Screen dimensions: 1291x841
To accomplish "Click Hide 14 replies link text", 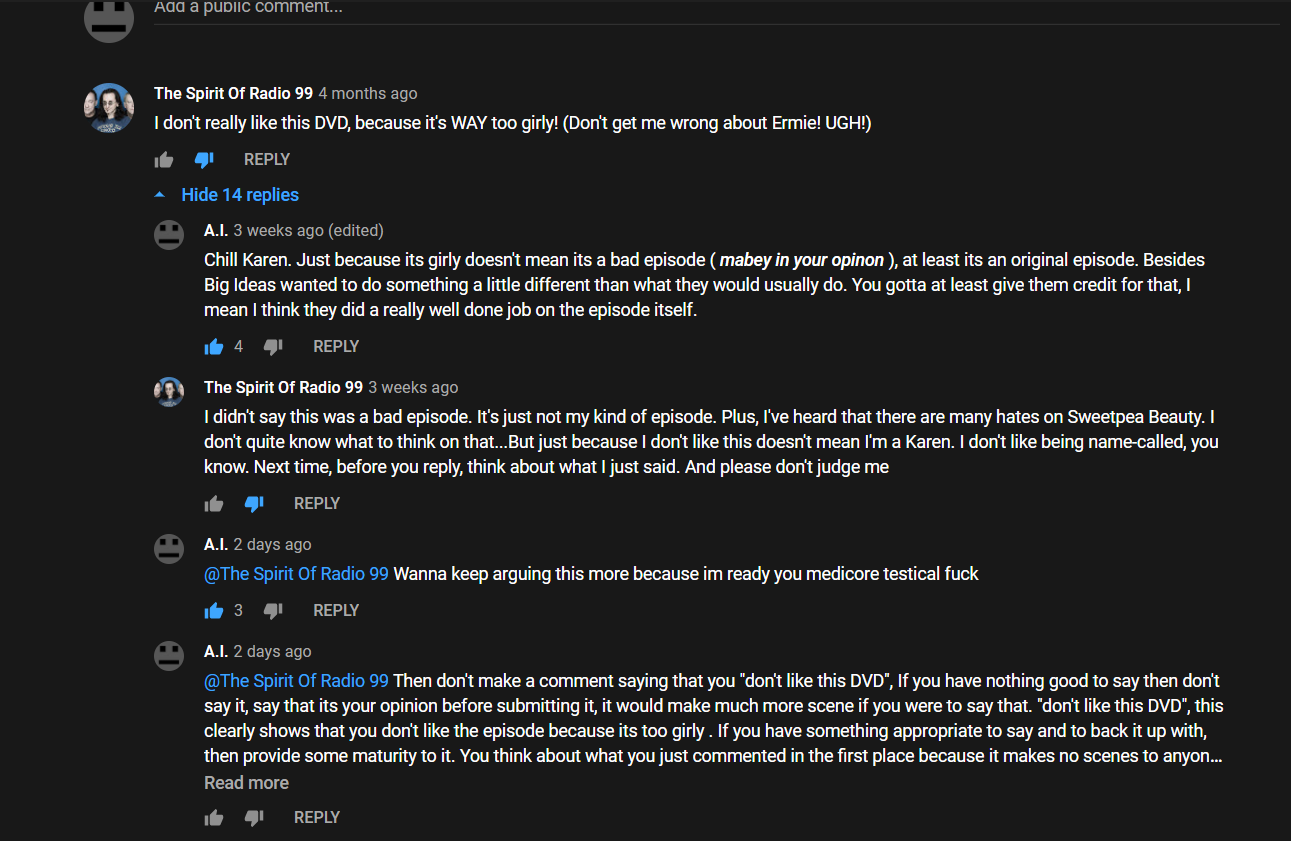I will [x=240, y=195].
